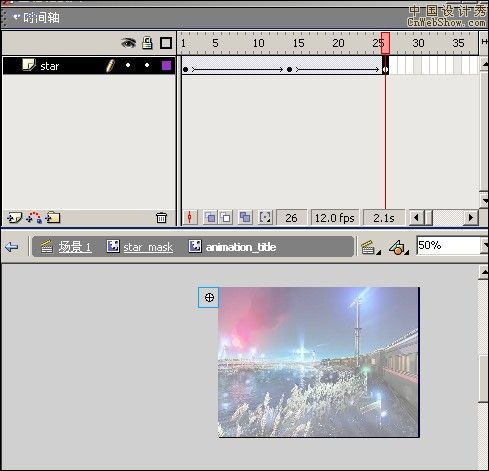
Task: Insert a new layer with the add layer icon
Action: 14,218
